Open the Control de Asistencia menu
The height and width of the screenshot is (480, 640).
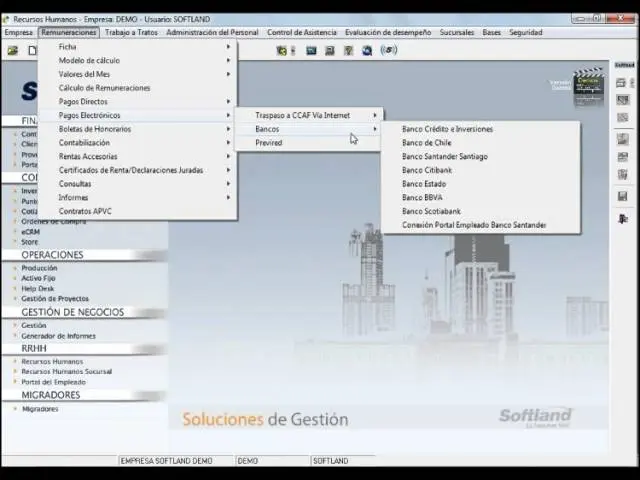coord(302,32)
